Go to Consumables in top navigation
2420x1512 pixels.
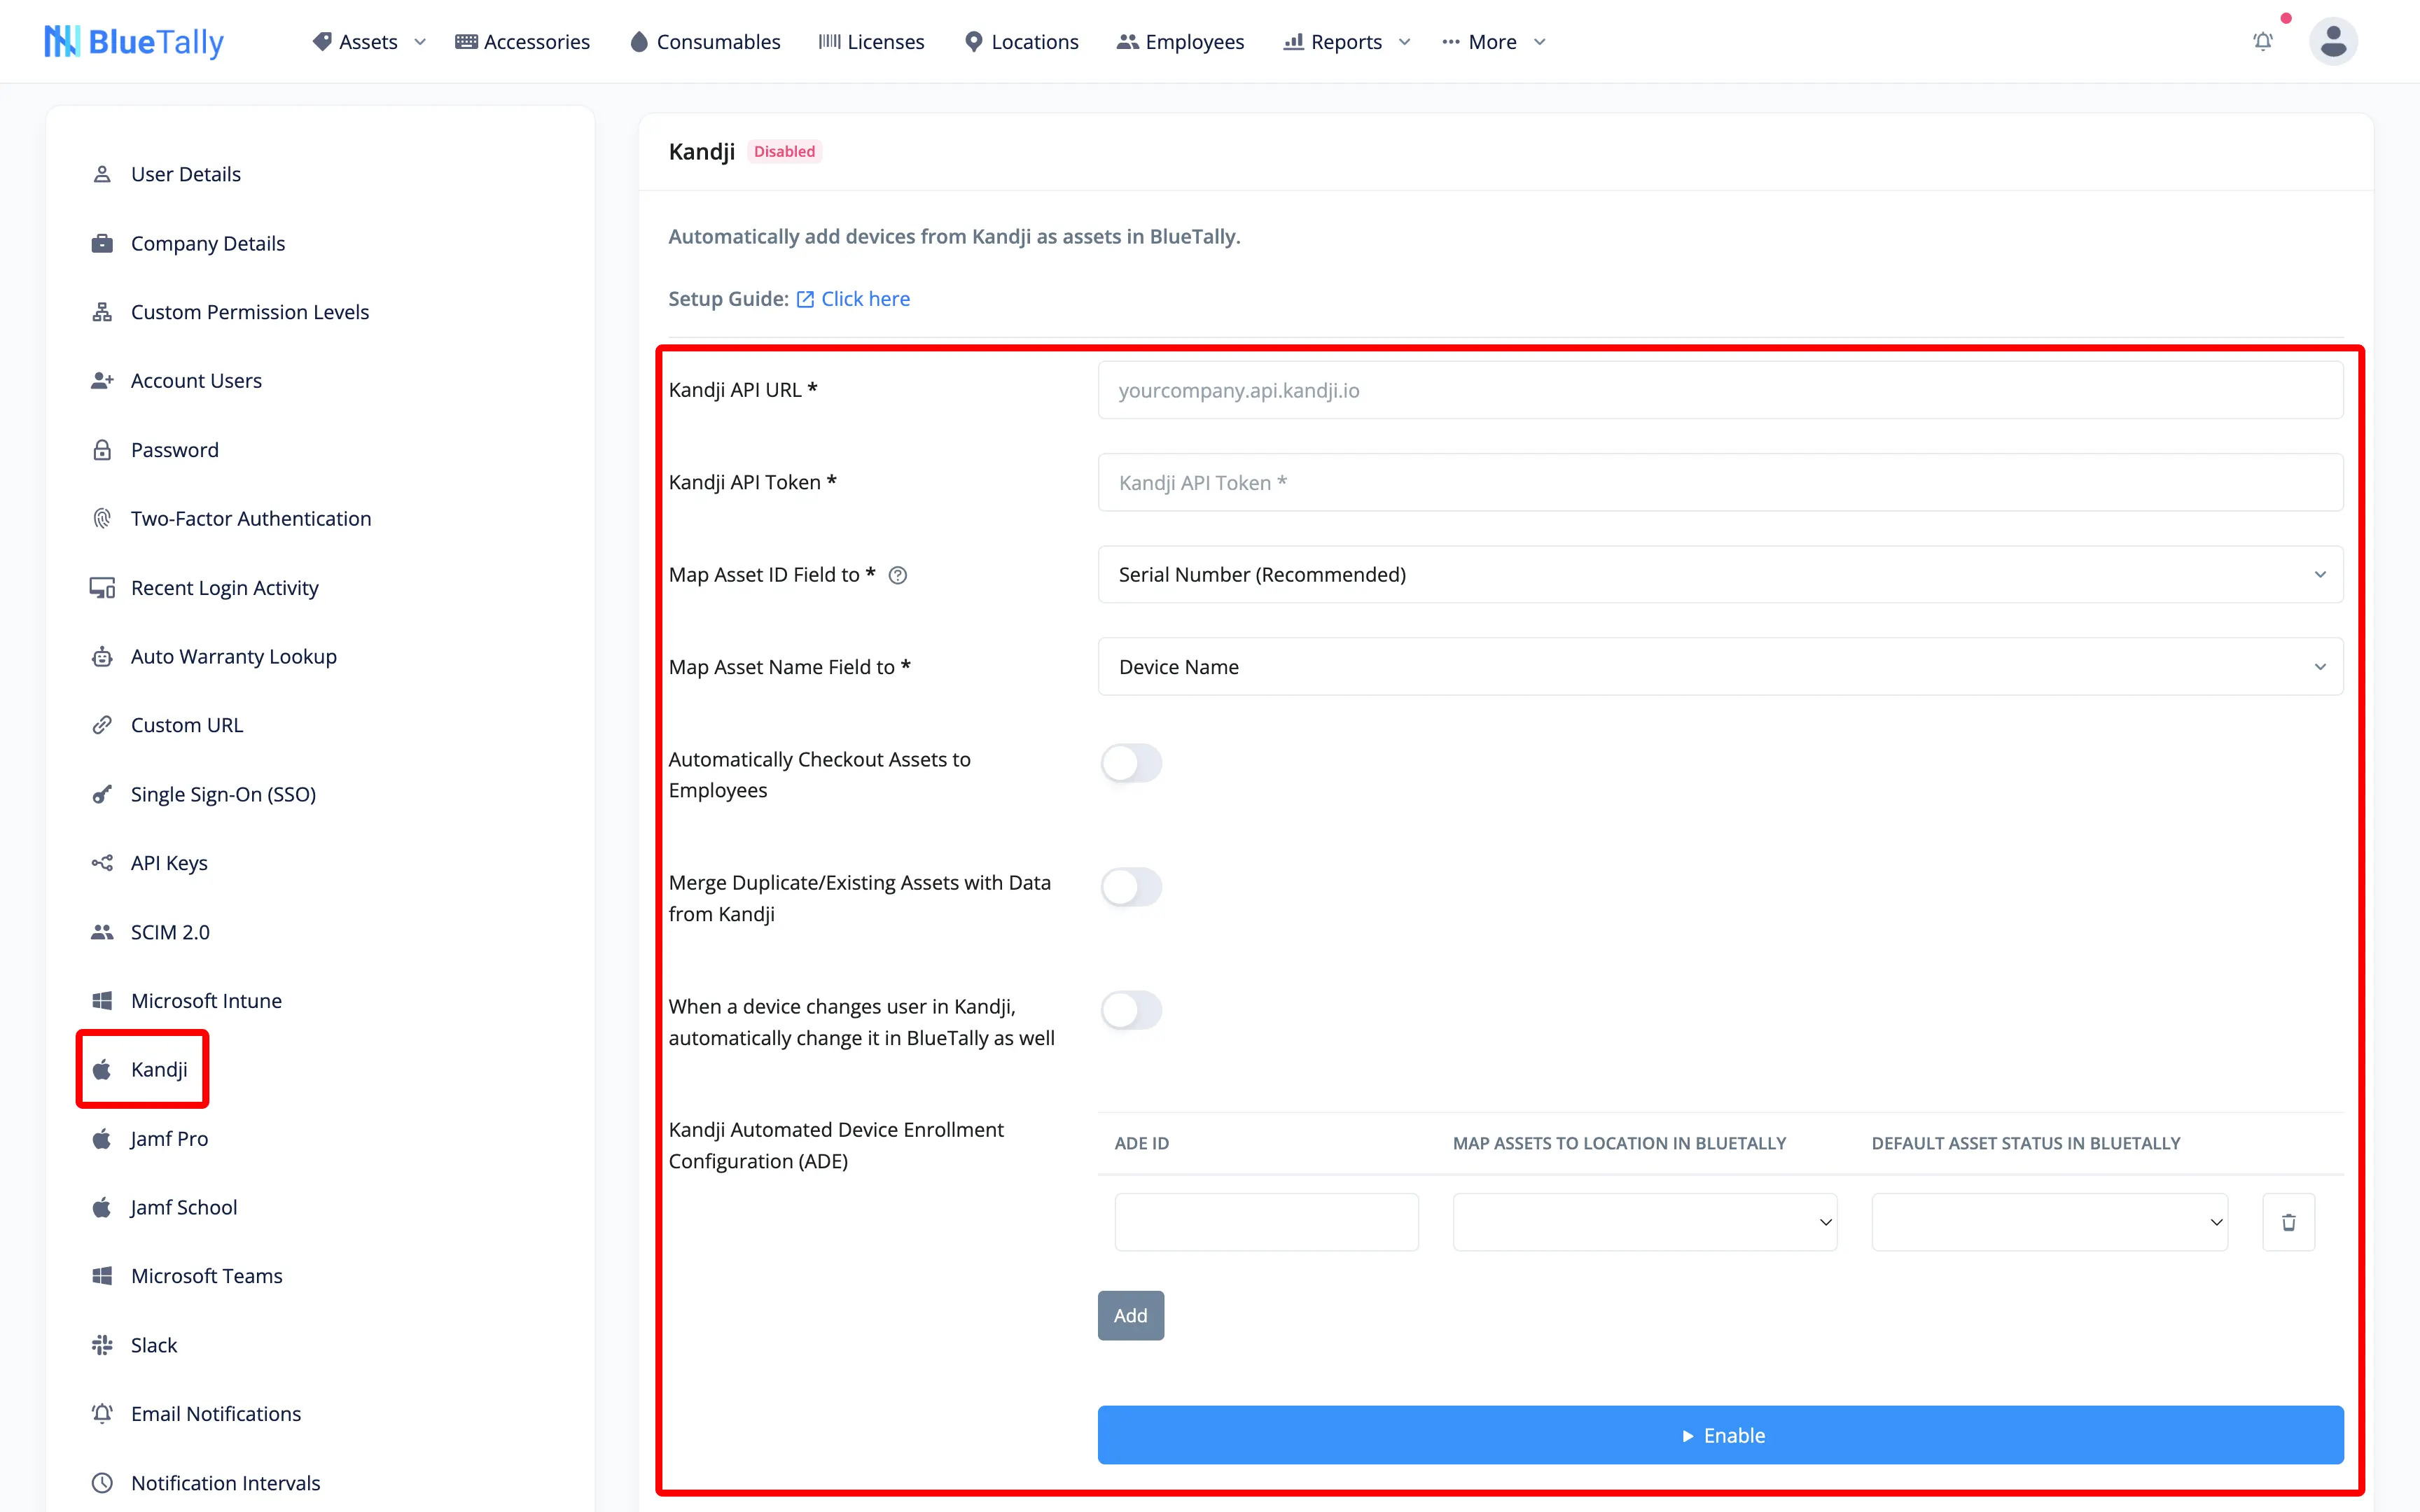[705, 42]
